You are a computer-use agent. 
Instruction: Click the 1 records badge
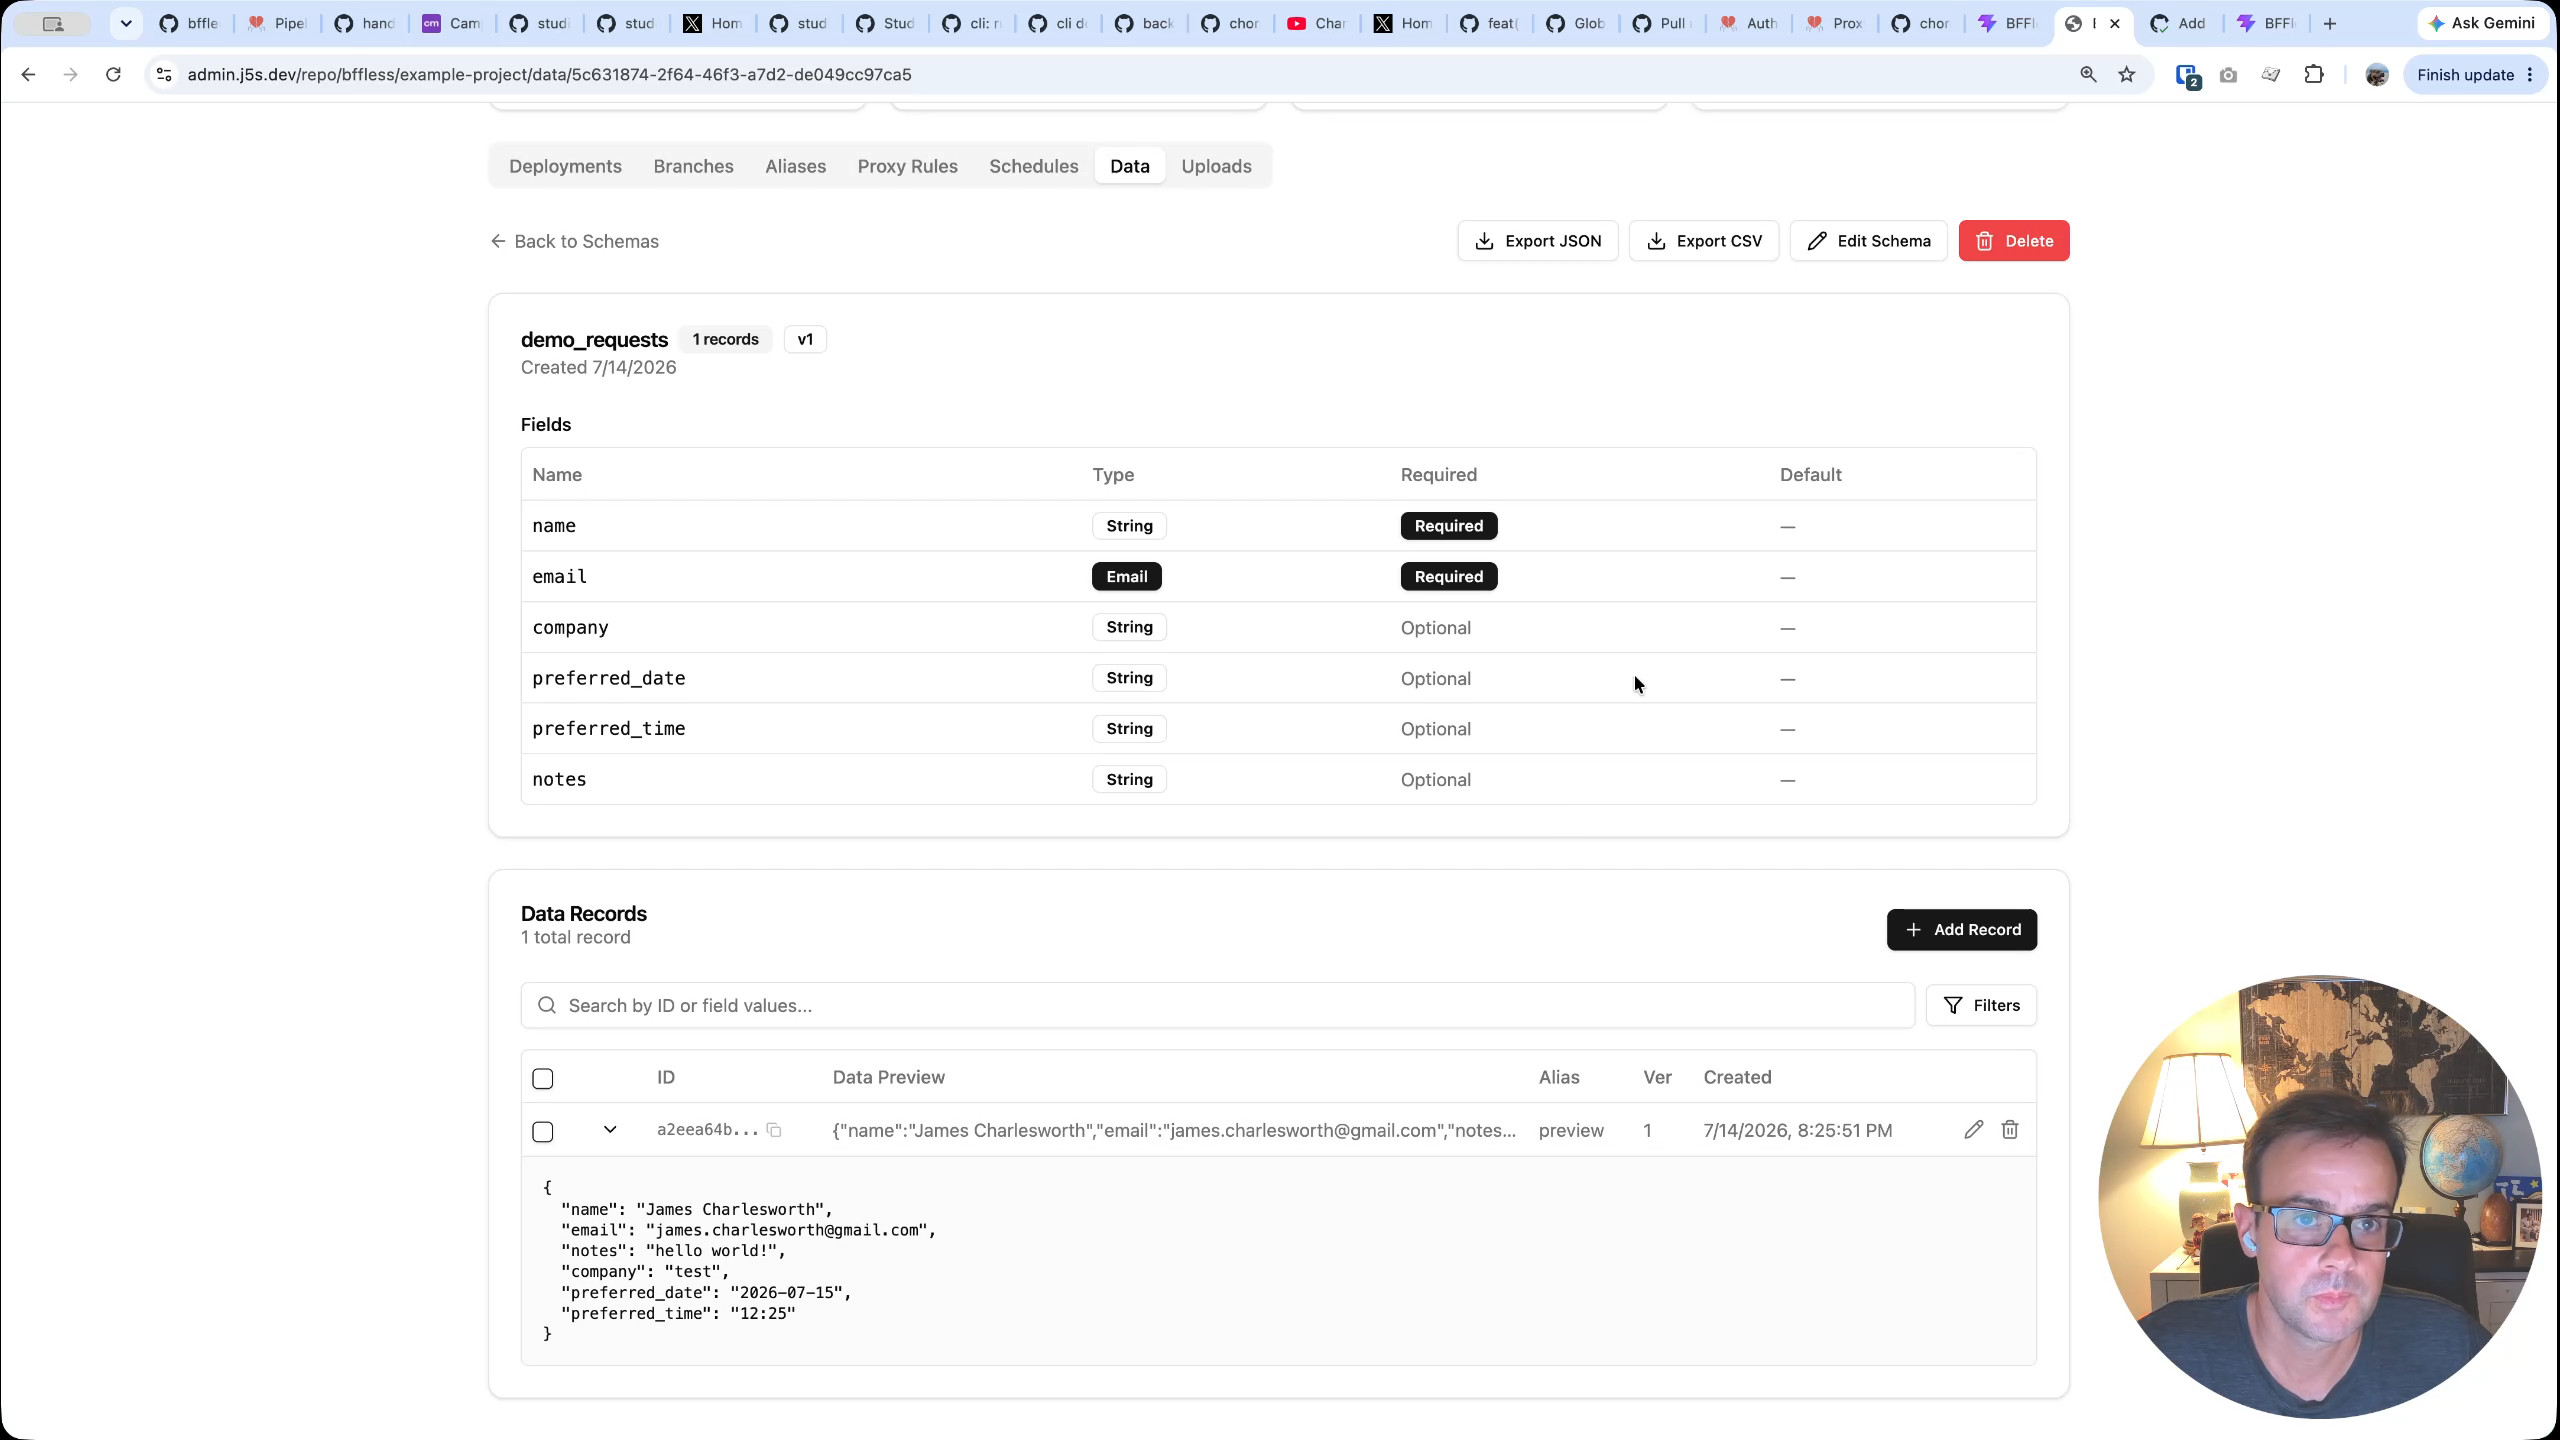[725, 339]
